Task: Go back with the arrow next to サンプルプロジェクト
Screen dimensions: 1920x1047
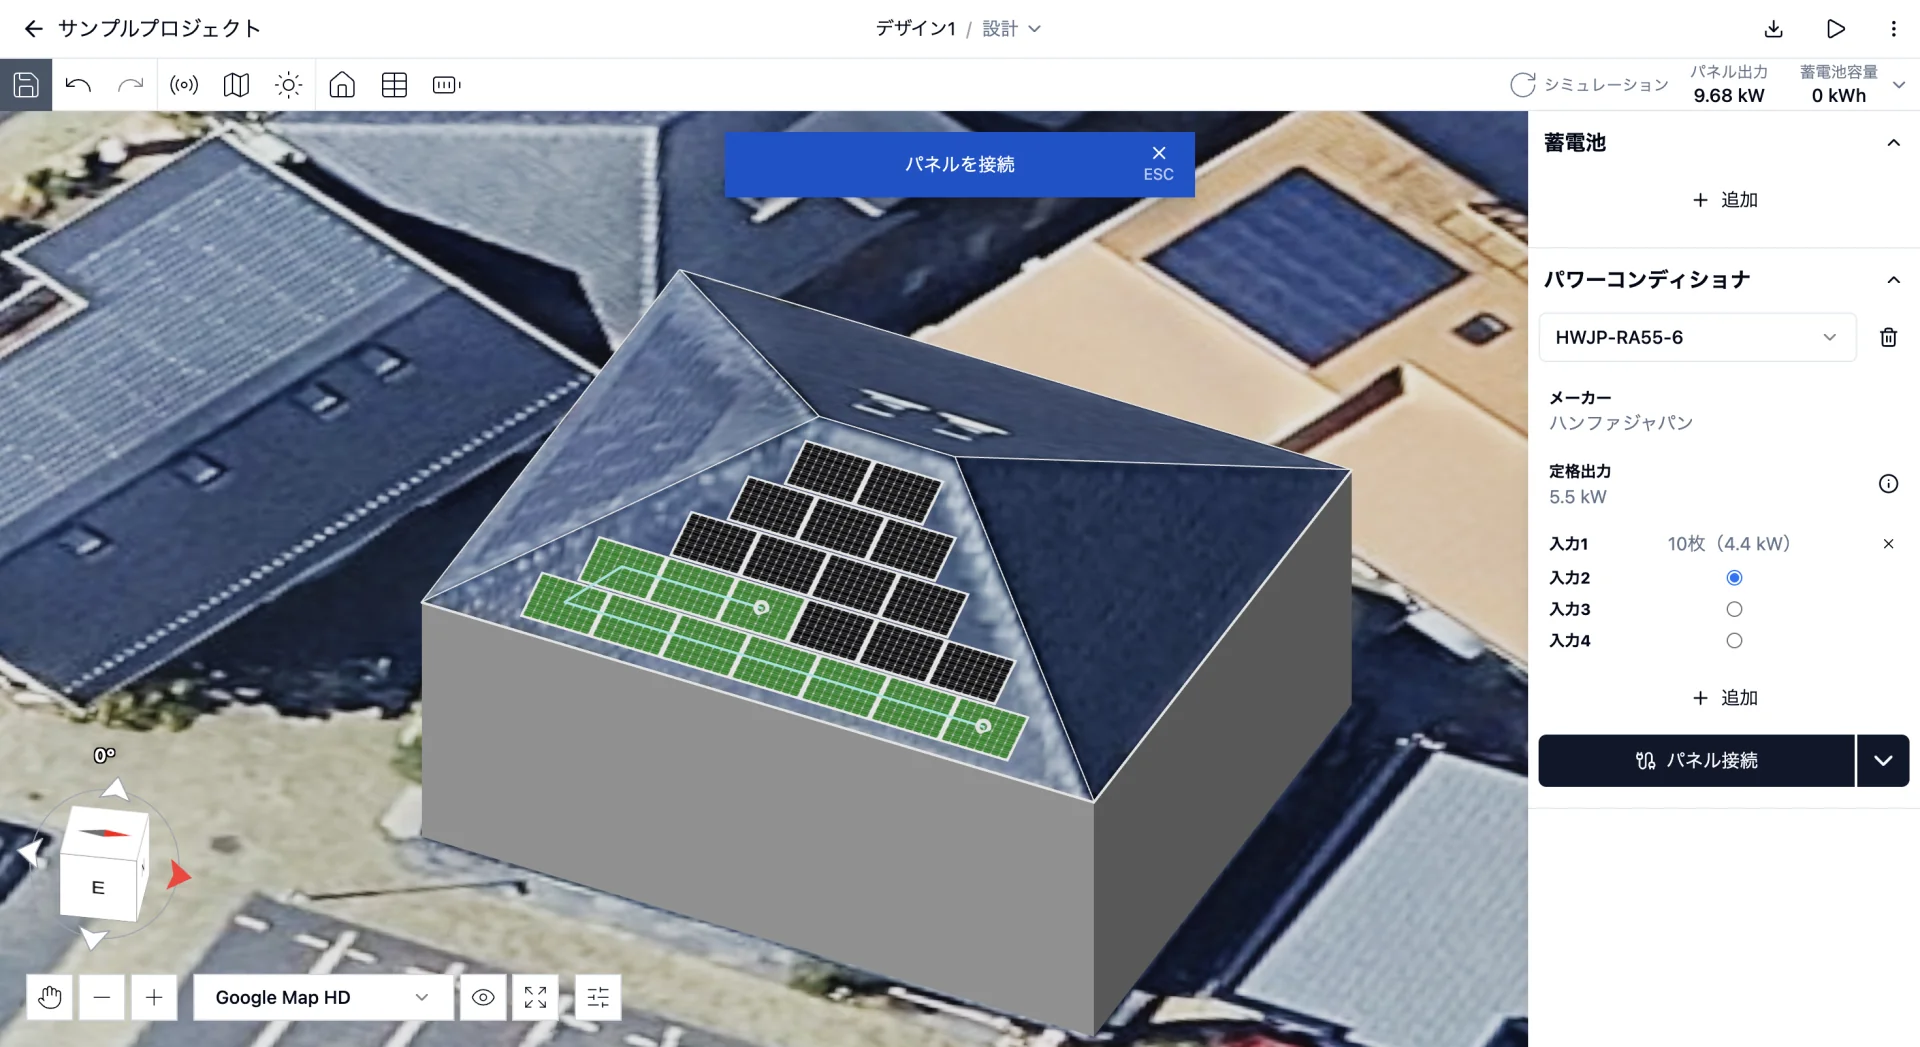Action: tap(34, 29)
